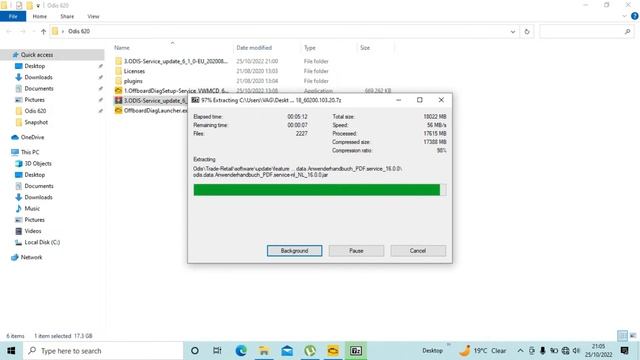Viewport: 640px width, 360px height.
Task: Switch to 7-Zip taskbar icon
Action: click(356, 351)
